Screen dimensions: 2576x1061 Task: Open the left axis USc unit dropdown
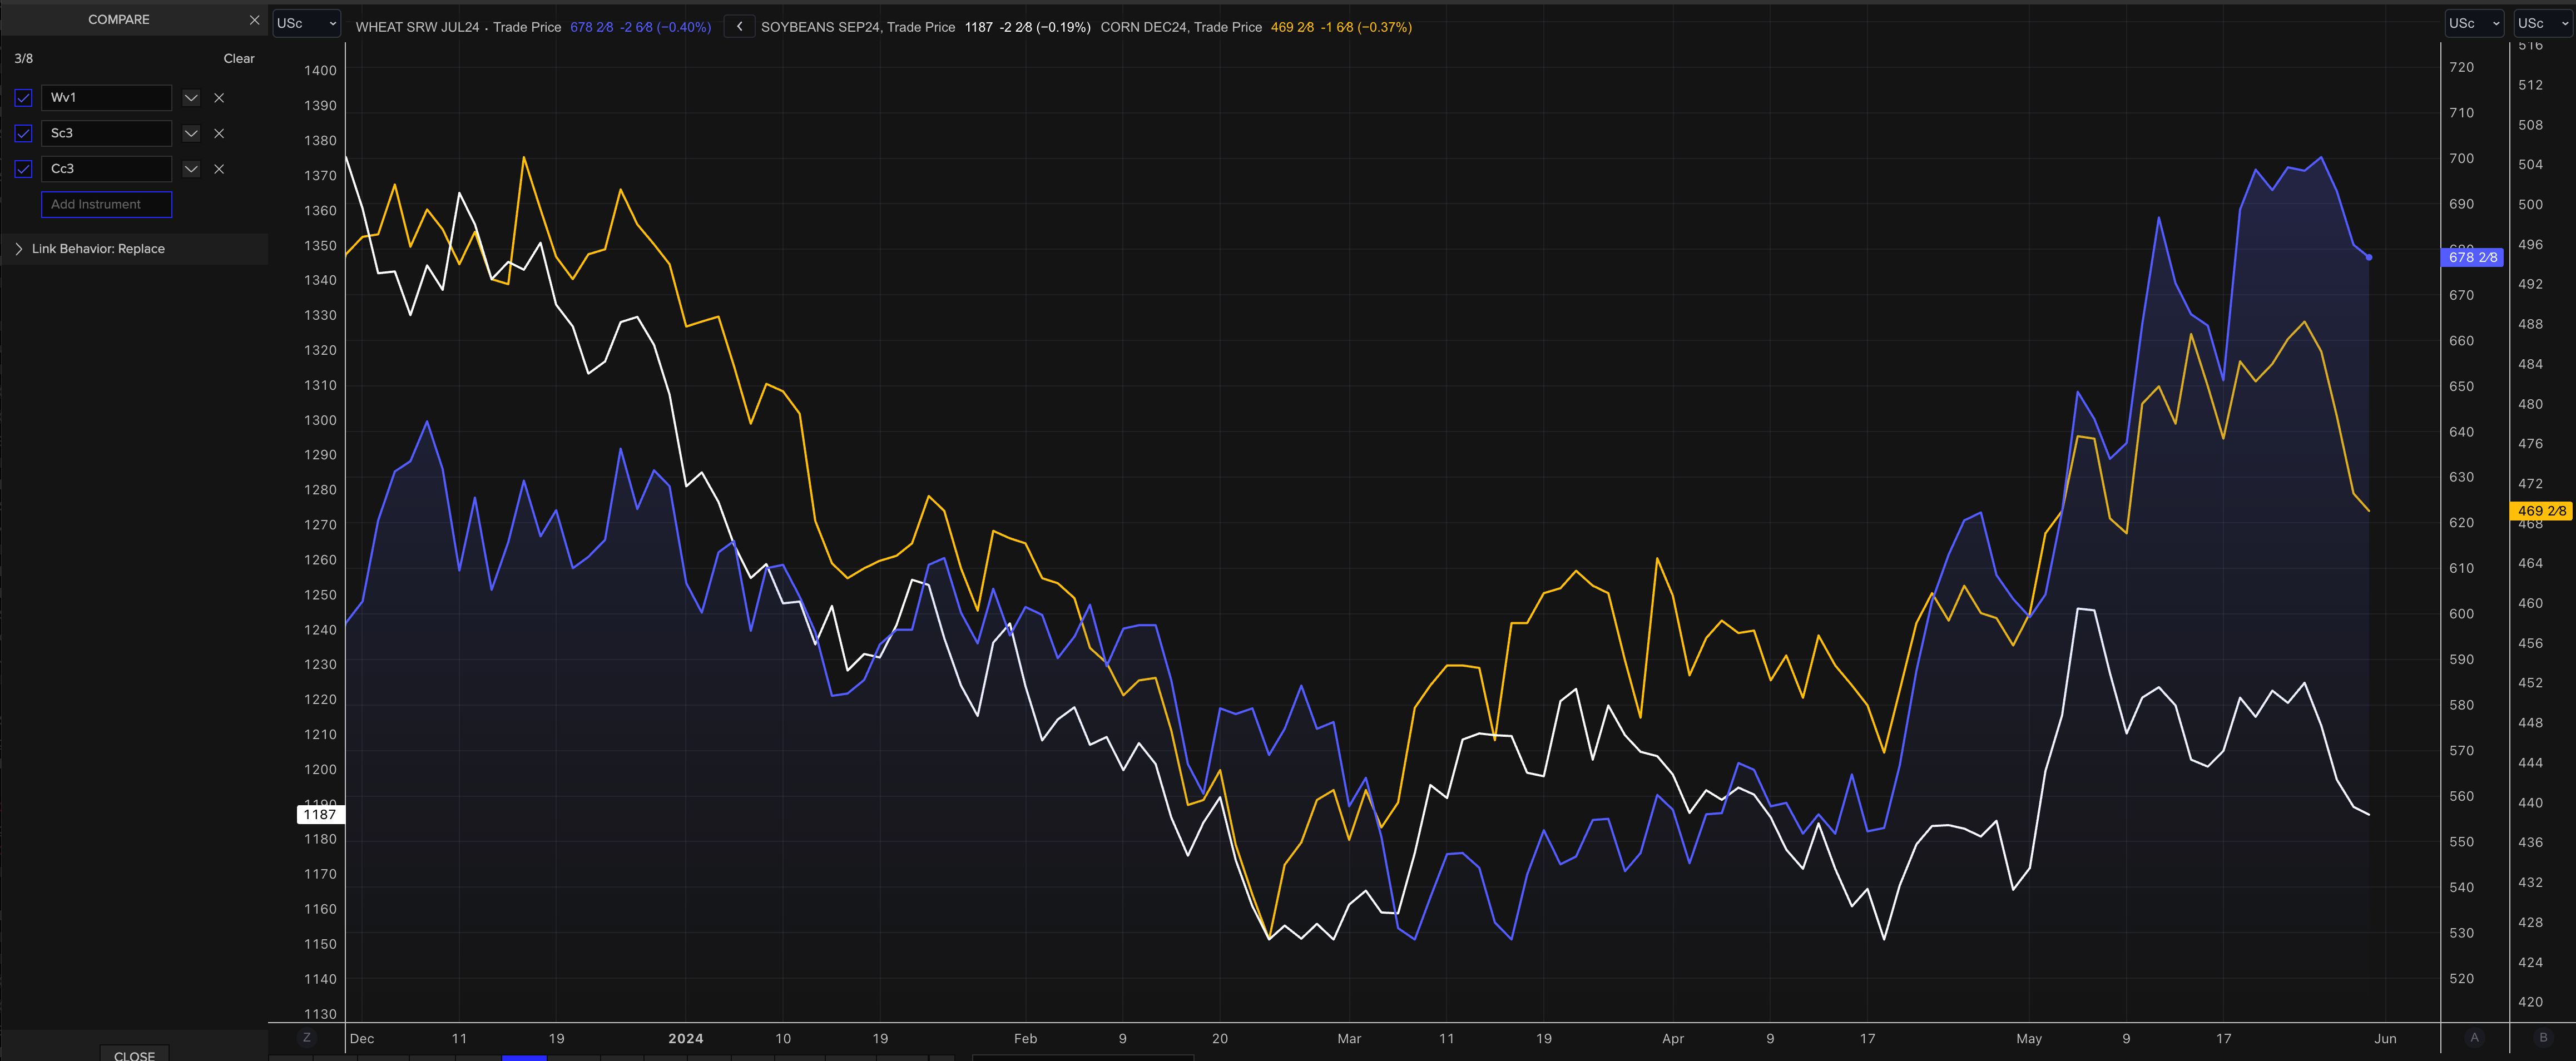307,23
